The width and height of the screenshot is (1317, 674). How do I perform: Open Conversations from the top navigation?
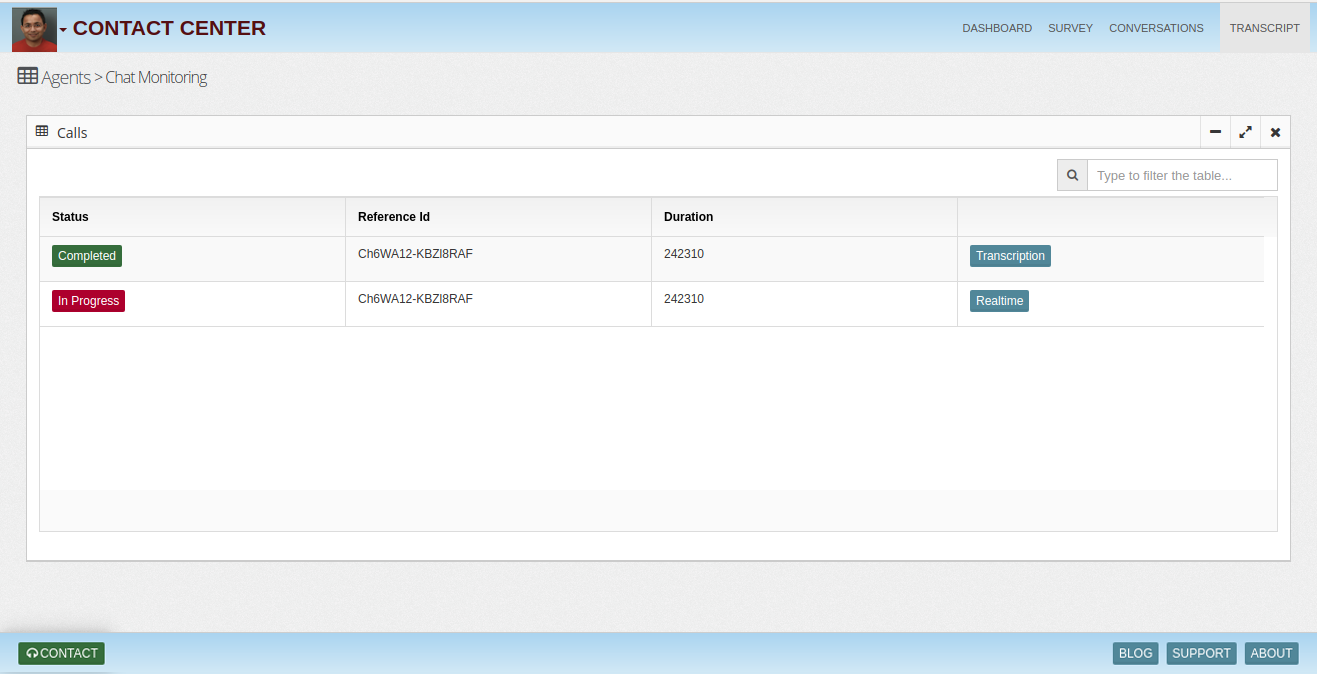(1156, 28)
